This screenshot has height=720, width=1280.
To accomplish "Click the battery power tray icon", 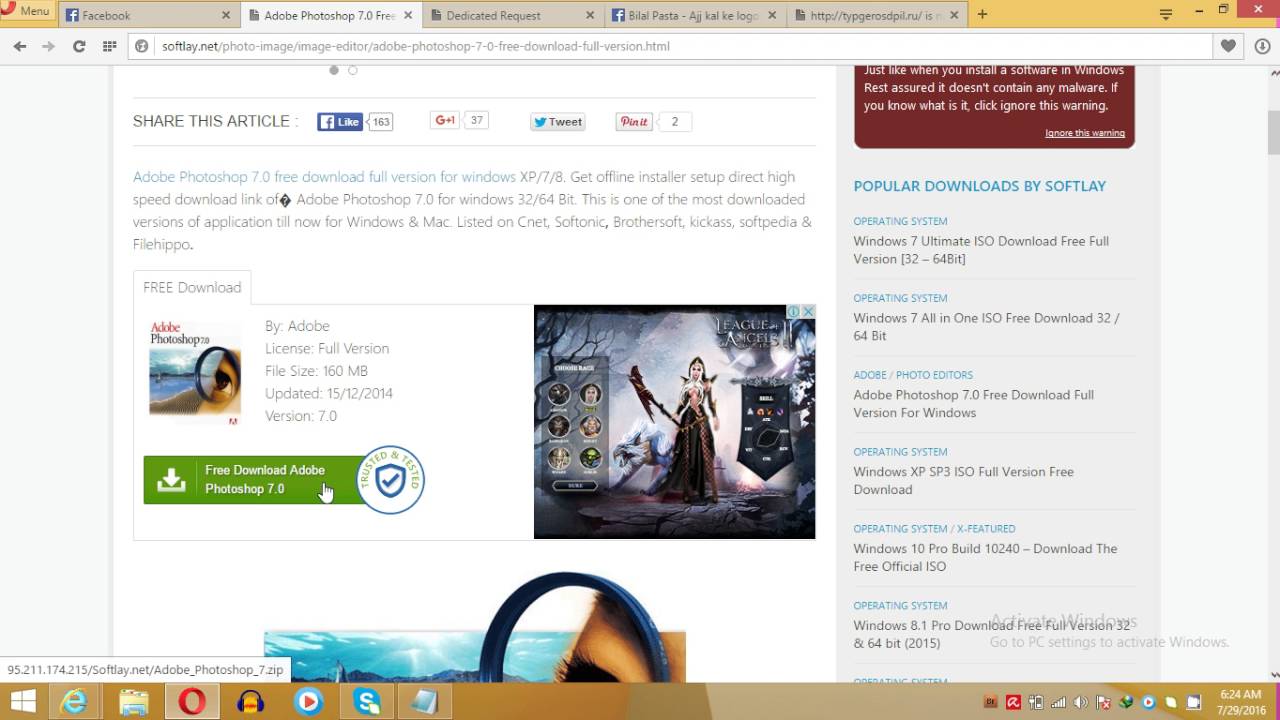I will point(1036,702).
